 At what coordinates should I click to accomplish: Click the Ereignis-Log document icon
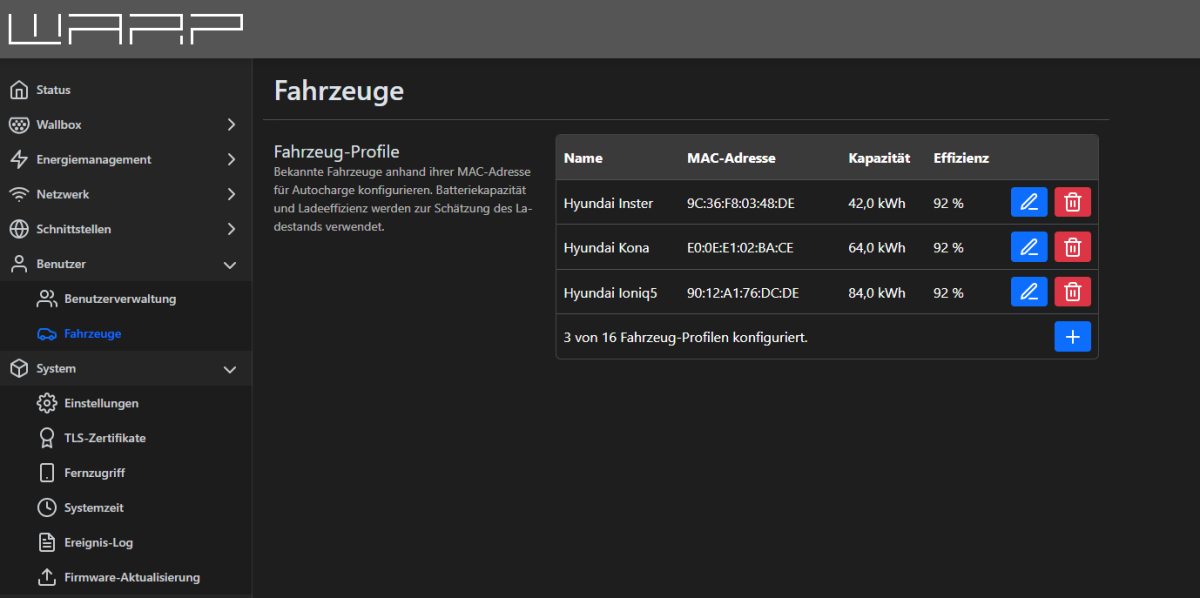click(x=47, y=543)
